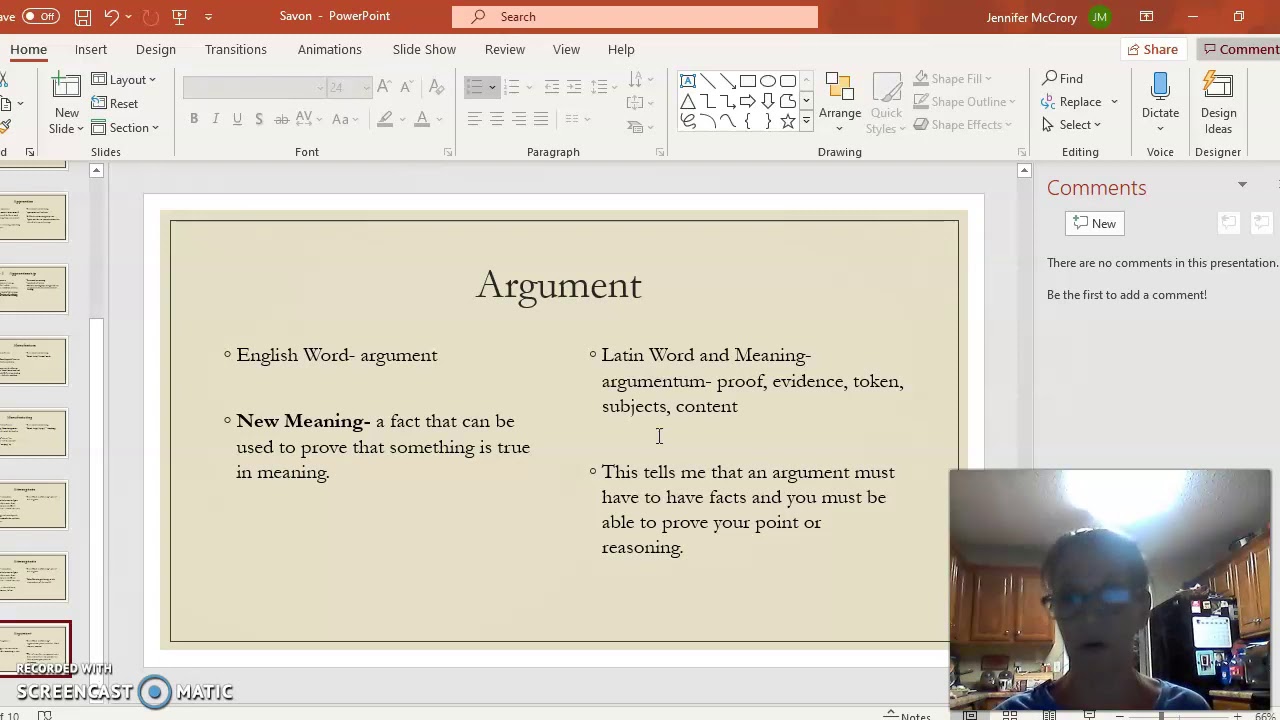The image size is (1280, 720).
Task: Click the Save icon in quick access toolbar
Action: (83, 17)
